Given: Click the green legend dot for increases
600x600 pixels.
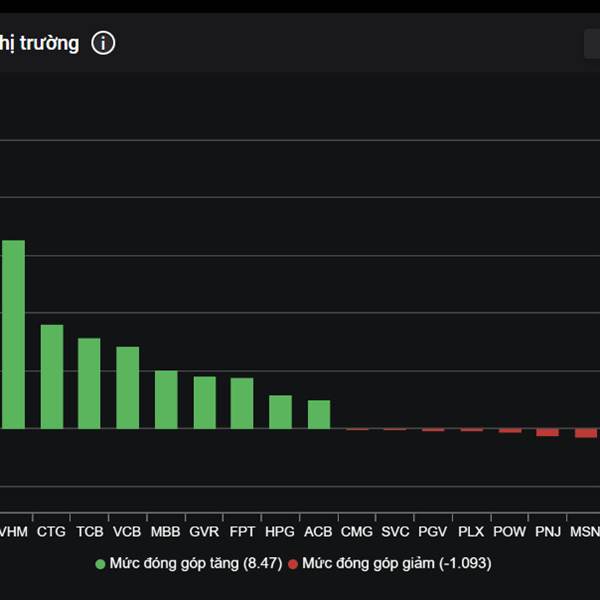Looking at the screenshot, I should click(x=100, y=564).
